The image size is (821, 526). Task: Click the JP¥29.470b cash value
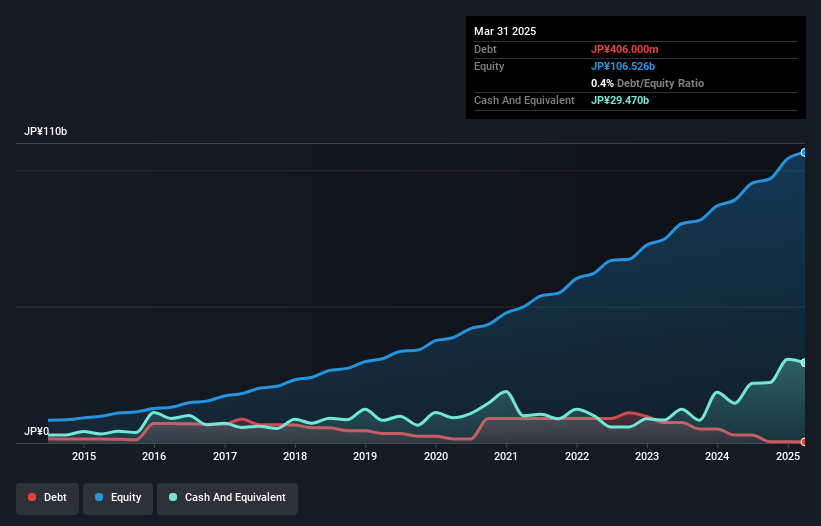tap(620, 100)
